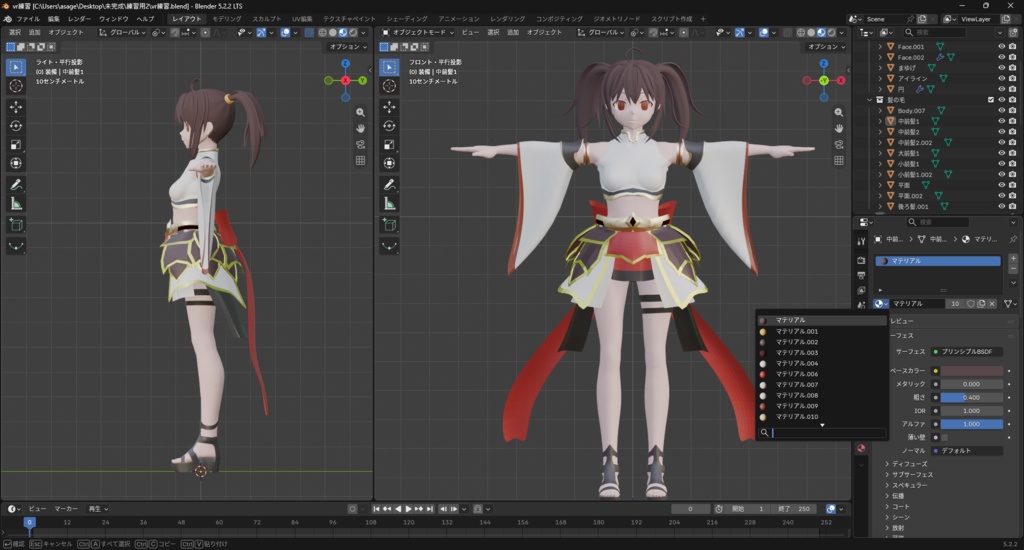Hide Face.002 in viewport via eye icon

[1001, 57]
